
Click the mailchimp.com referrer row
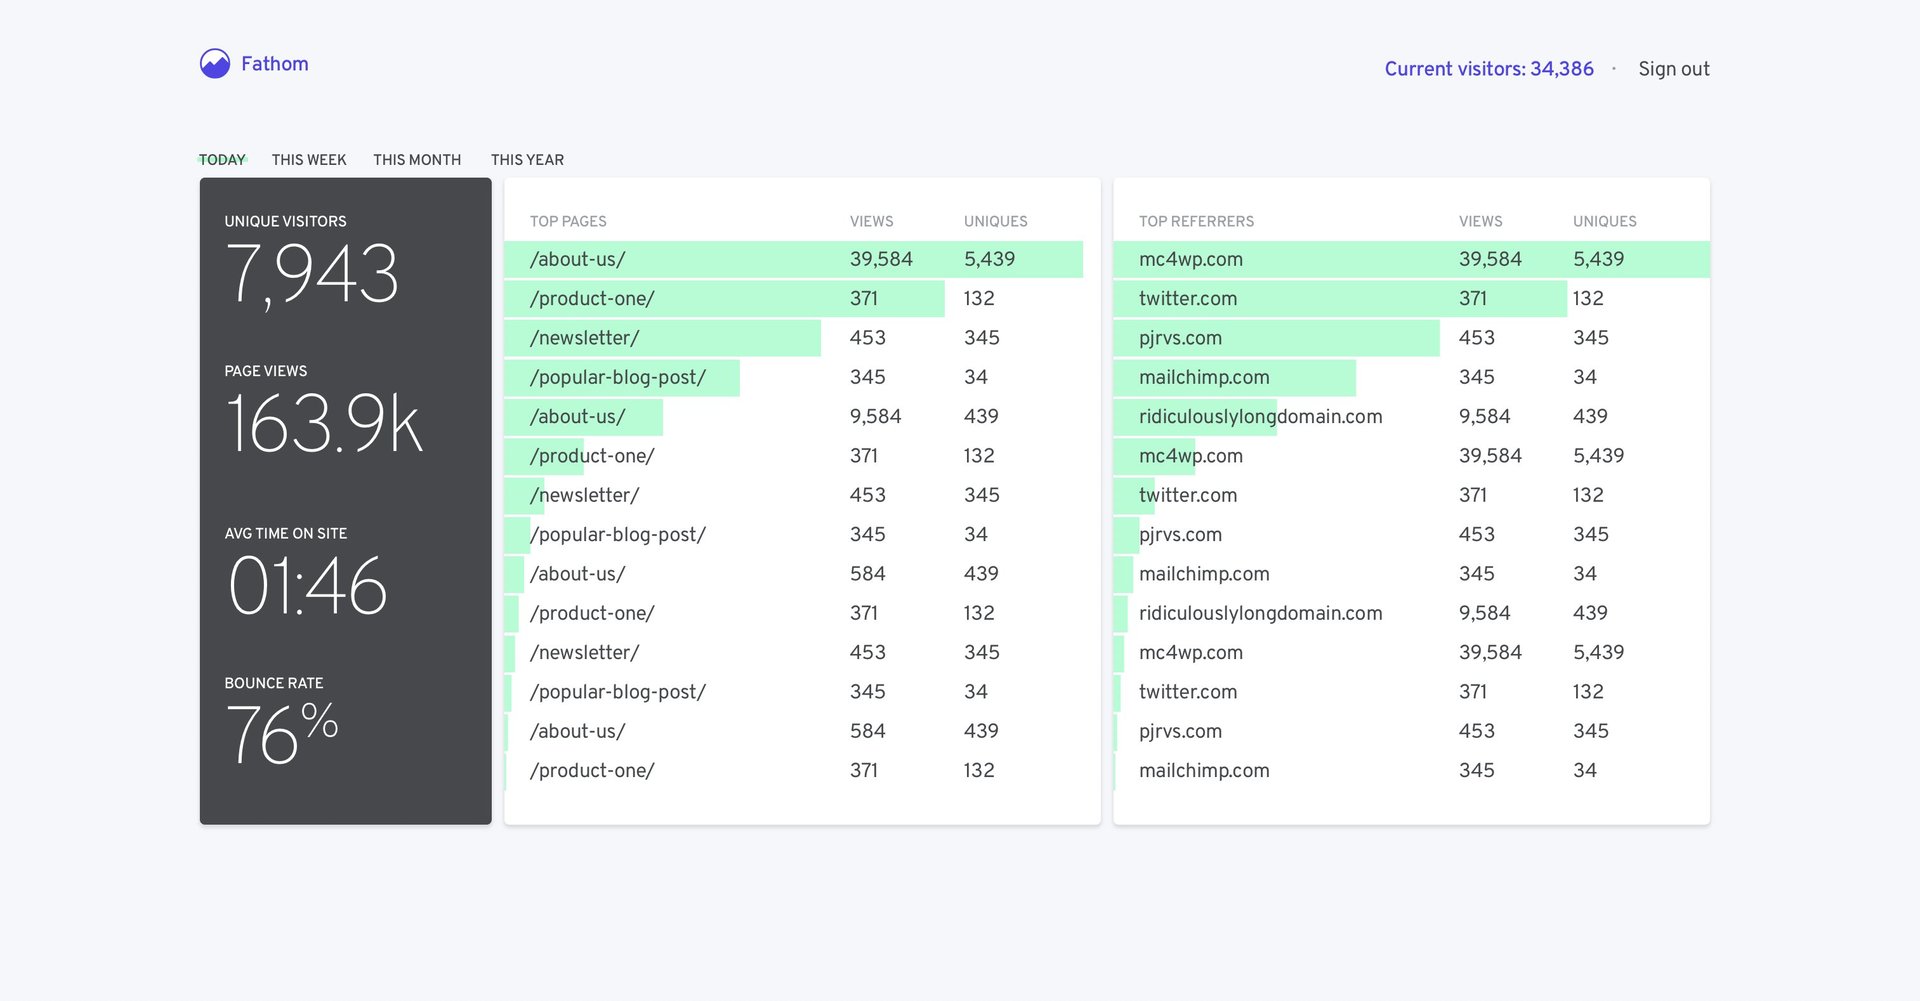[1203, 377]
